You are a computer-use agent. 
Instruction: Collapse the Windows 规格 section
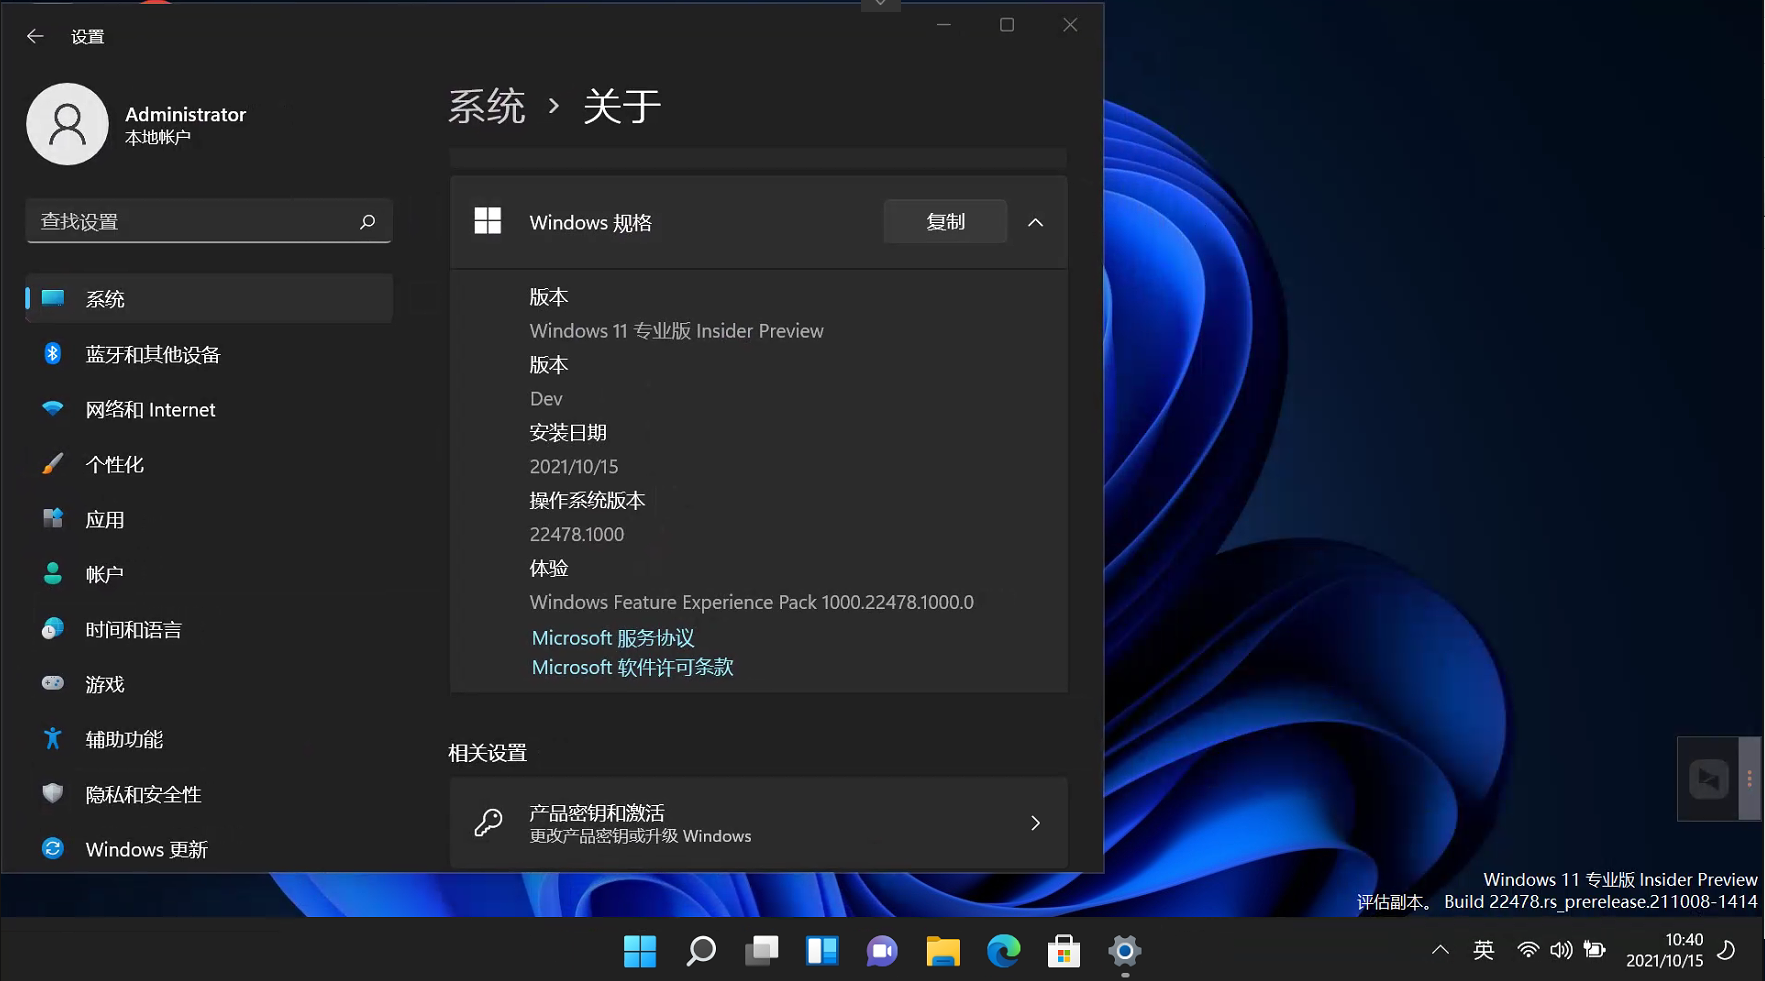click(1036, 222)
